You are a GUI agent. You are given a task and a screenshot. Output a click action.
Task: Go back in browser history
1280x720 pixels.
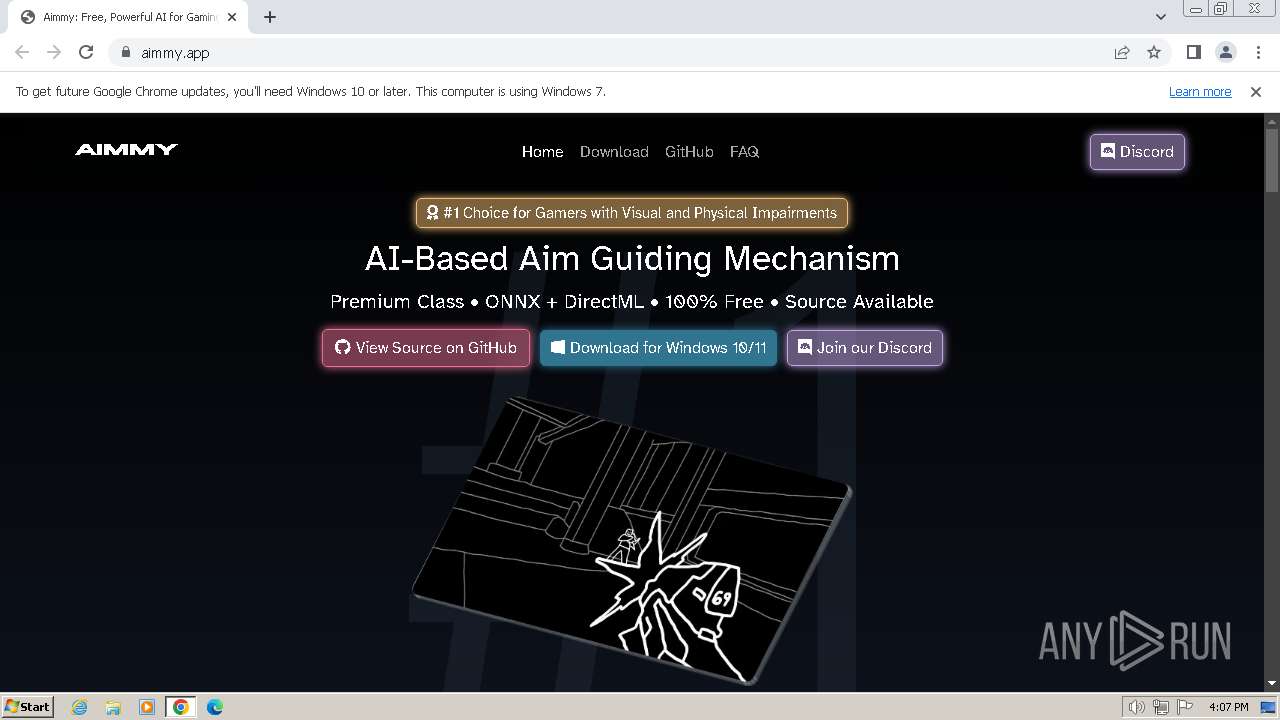22,53
